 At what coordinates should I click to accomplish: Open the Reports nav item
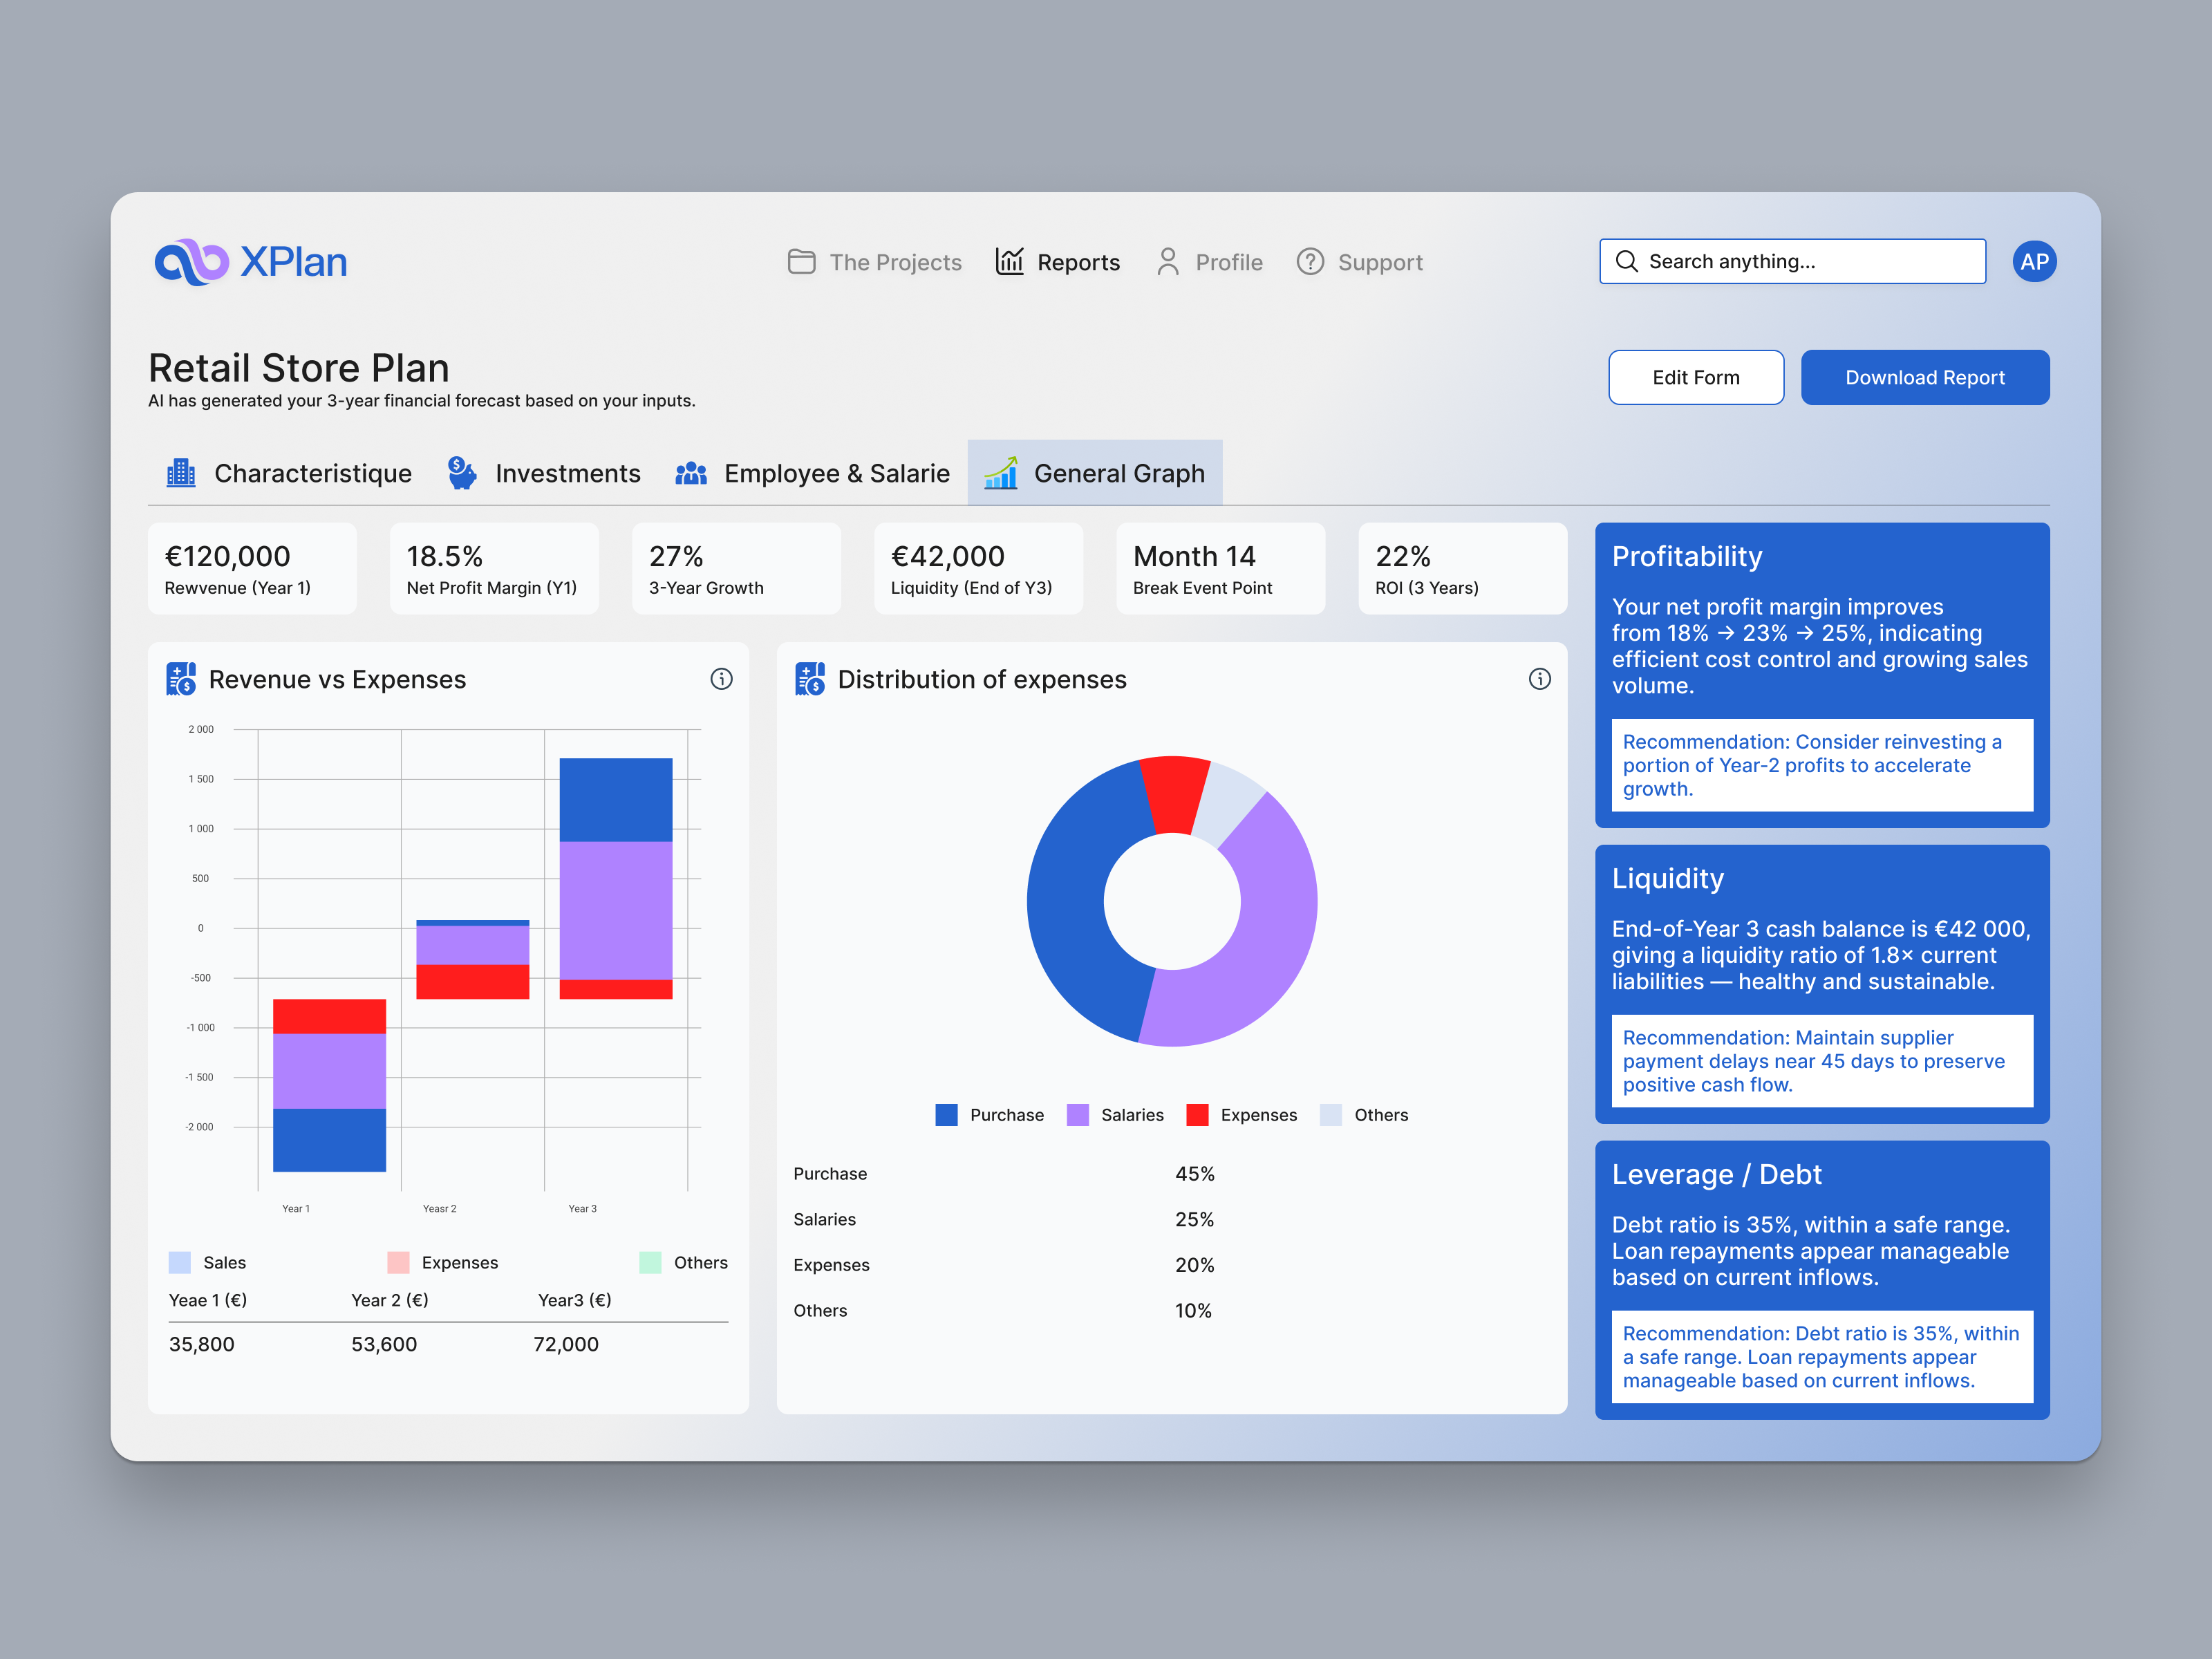1058,262
